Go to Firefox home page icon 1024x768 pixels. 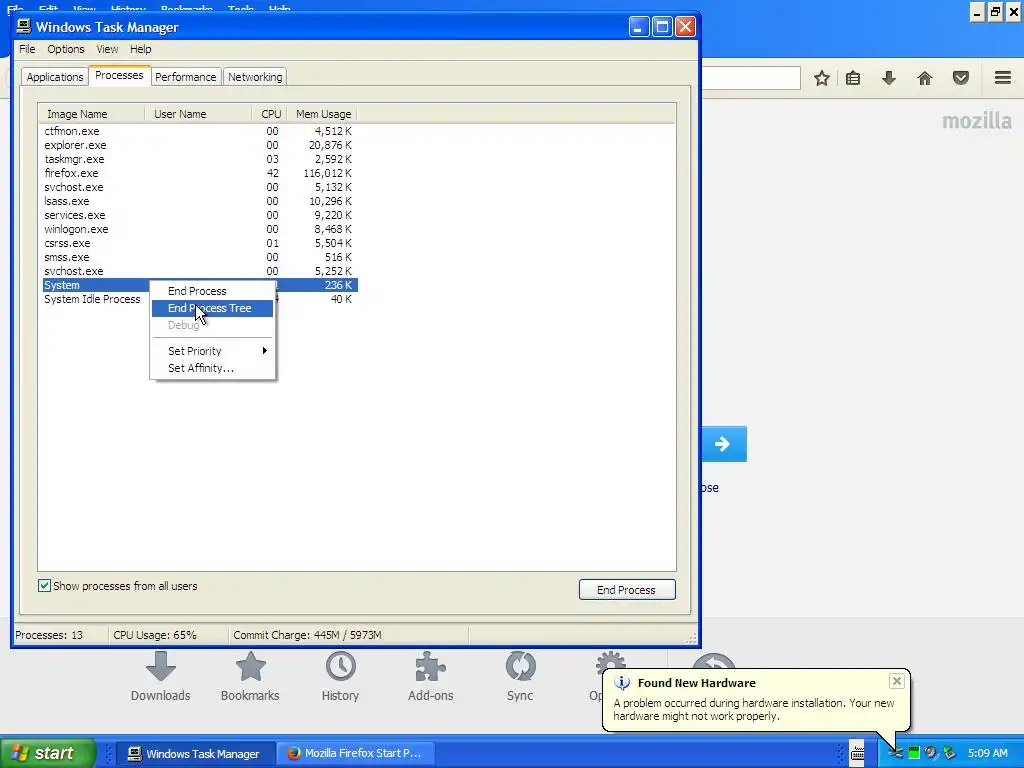[925, 78]
